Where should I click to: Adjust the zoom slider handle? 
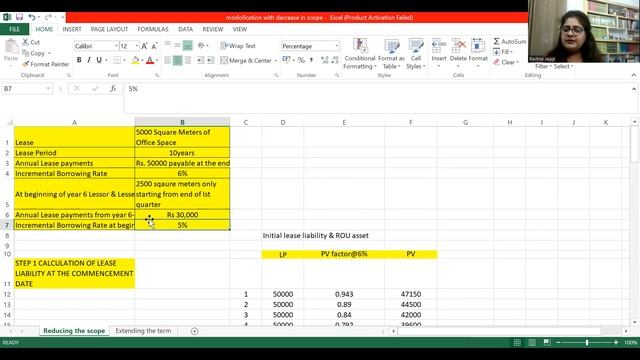(587, 342)
